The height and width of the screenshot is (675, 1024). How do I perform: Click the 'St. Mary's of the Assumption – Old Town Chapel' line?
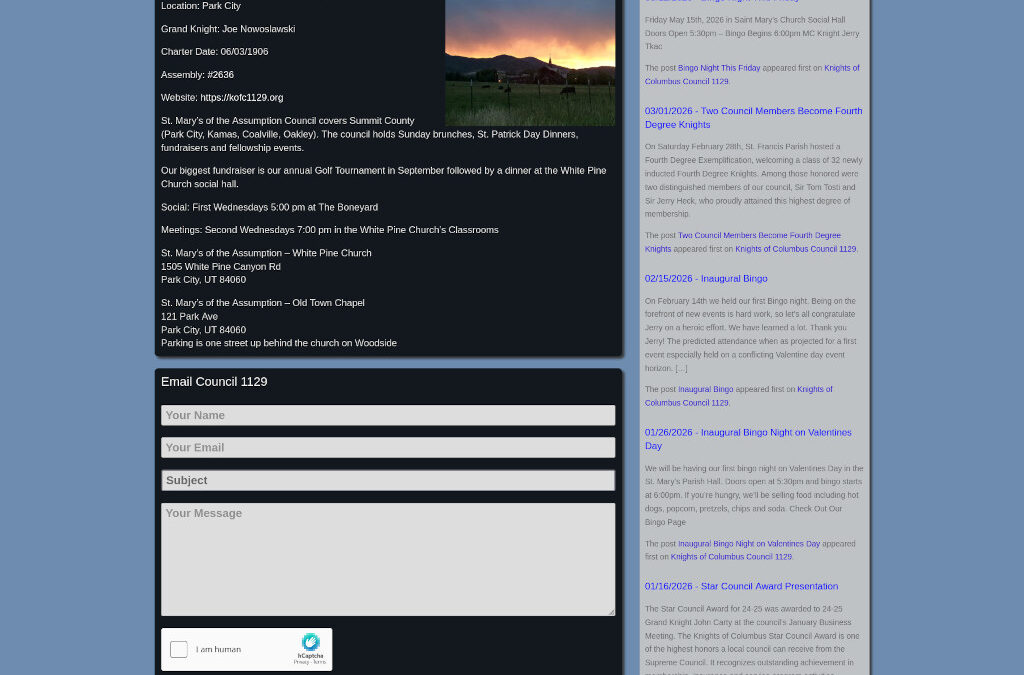[x=263, y=303]
